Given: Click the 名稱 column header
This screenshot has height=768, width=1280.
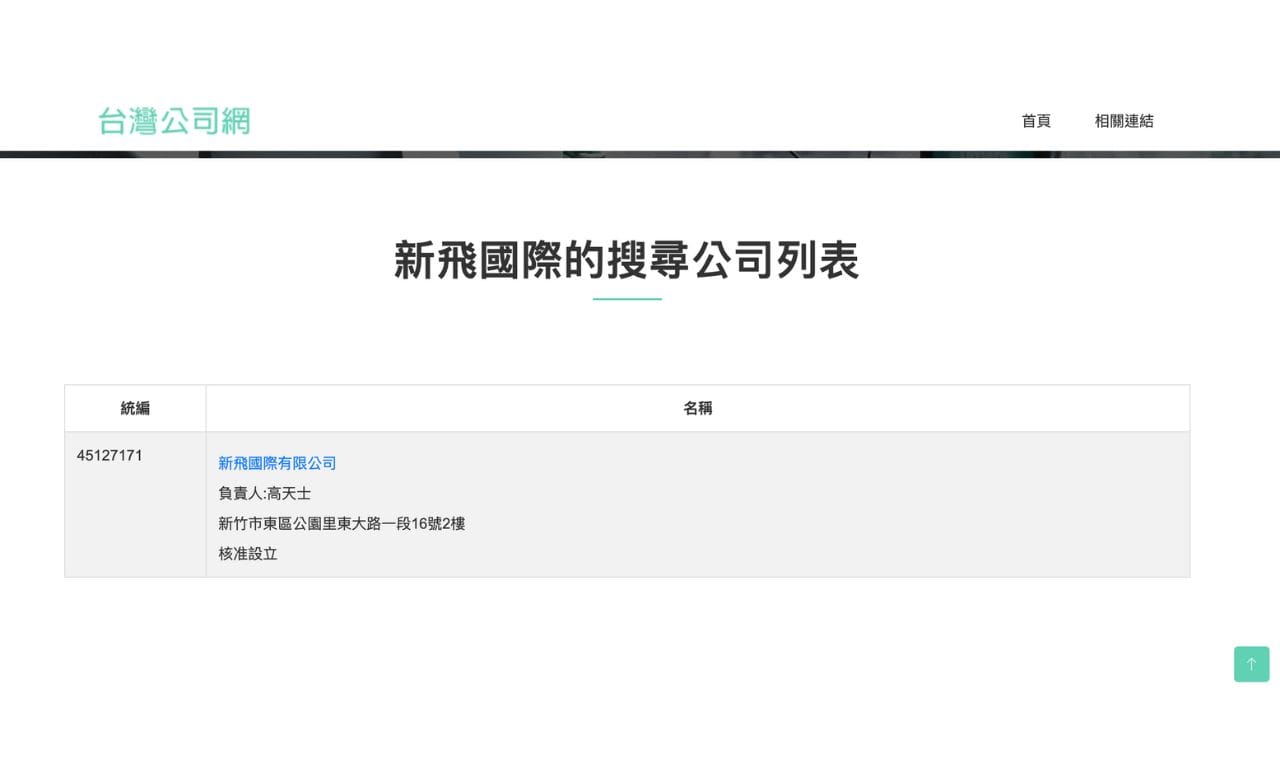Looking at the screenshot, I should click(698, 408).
